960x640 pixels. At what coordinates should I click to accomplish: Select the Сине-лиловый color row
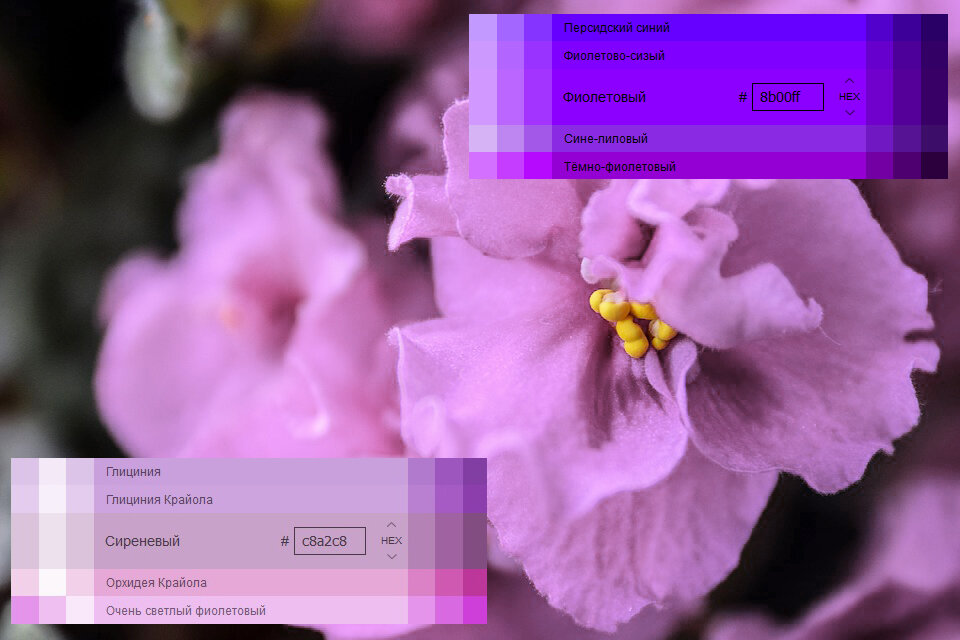708,139
